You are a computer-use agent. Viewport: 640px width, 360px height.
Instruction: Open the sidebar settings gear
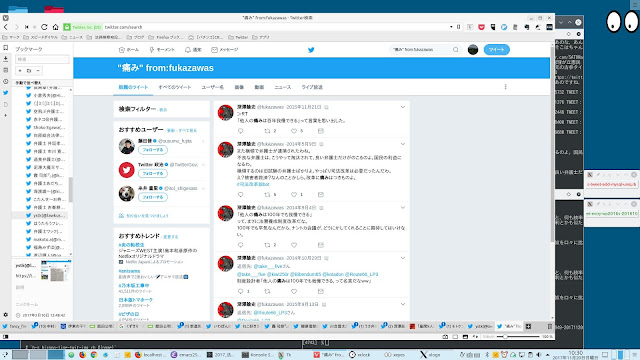[5, 315]
